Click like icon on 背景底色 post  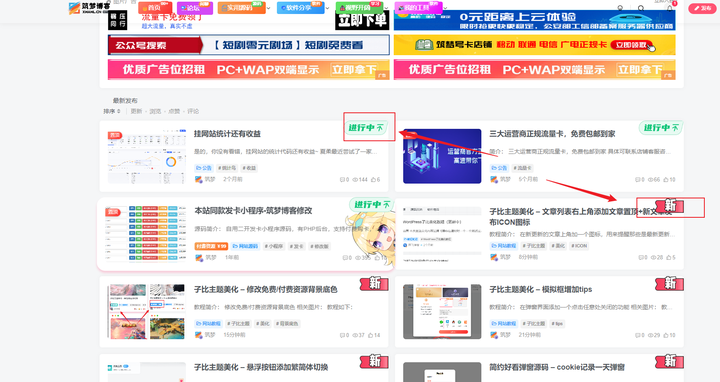point(371,335)
